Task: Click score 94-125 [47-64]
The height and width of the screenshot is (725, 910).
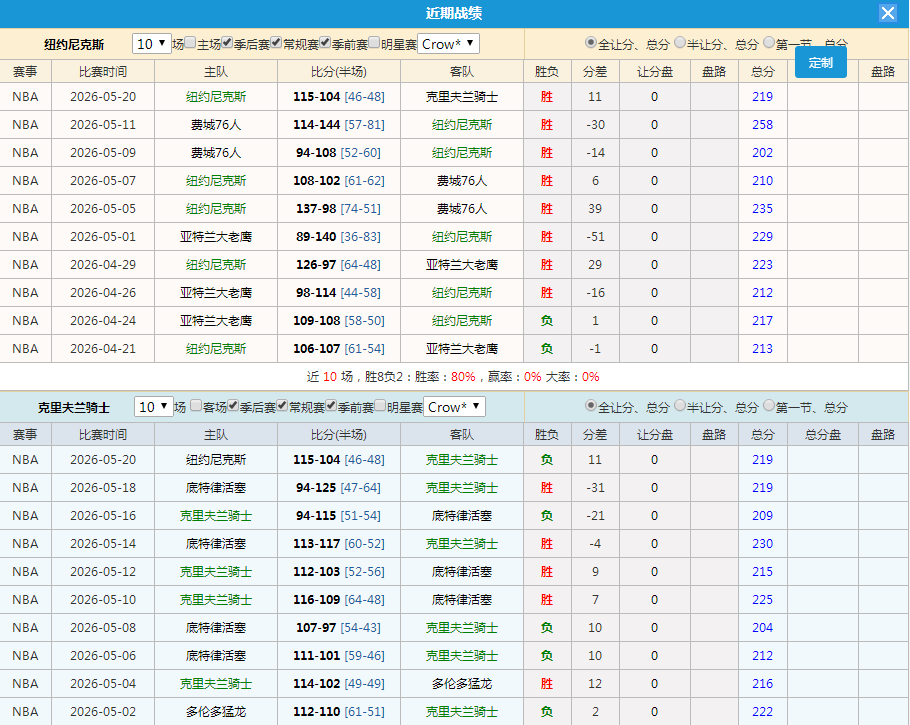Action: [338, 488]
